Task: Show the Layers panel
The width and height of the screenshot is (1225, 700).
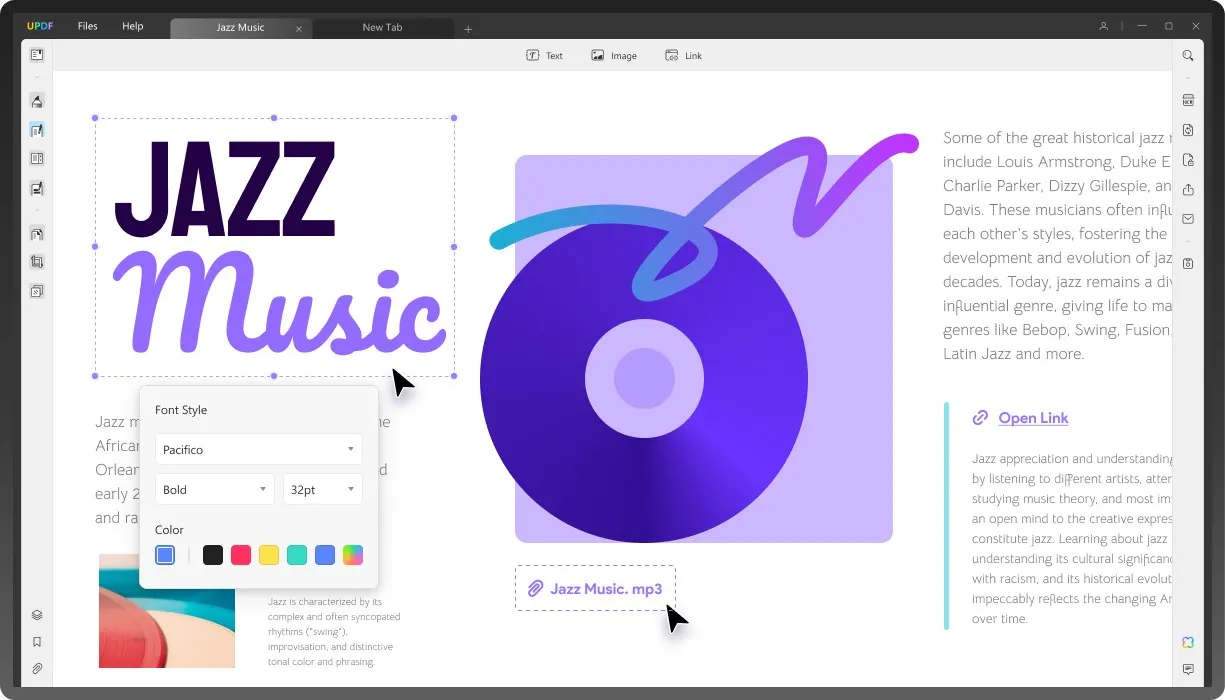Action: tap(37, 615)
